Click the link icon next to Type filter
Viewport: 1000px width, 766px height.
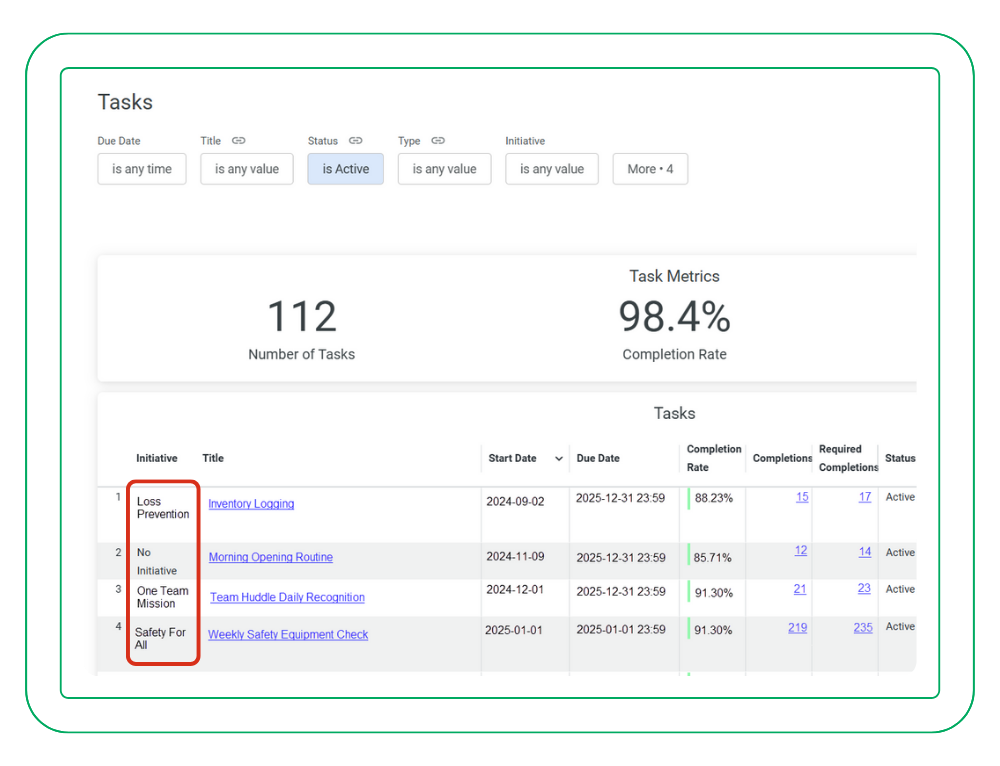point(438,140)
